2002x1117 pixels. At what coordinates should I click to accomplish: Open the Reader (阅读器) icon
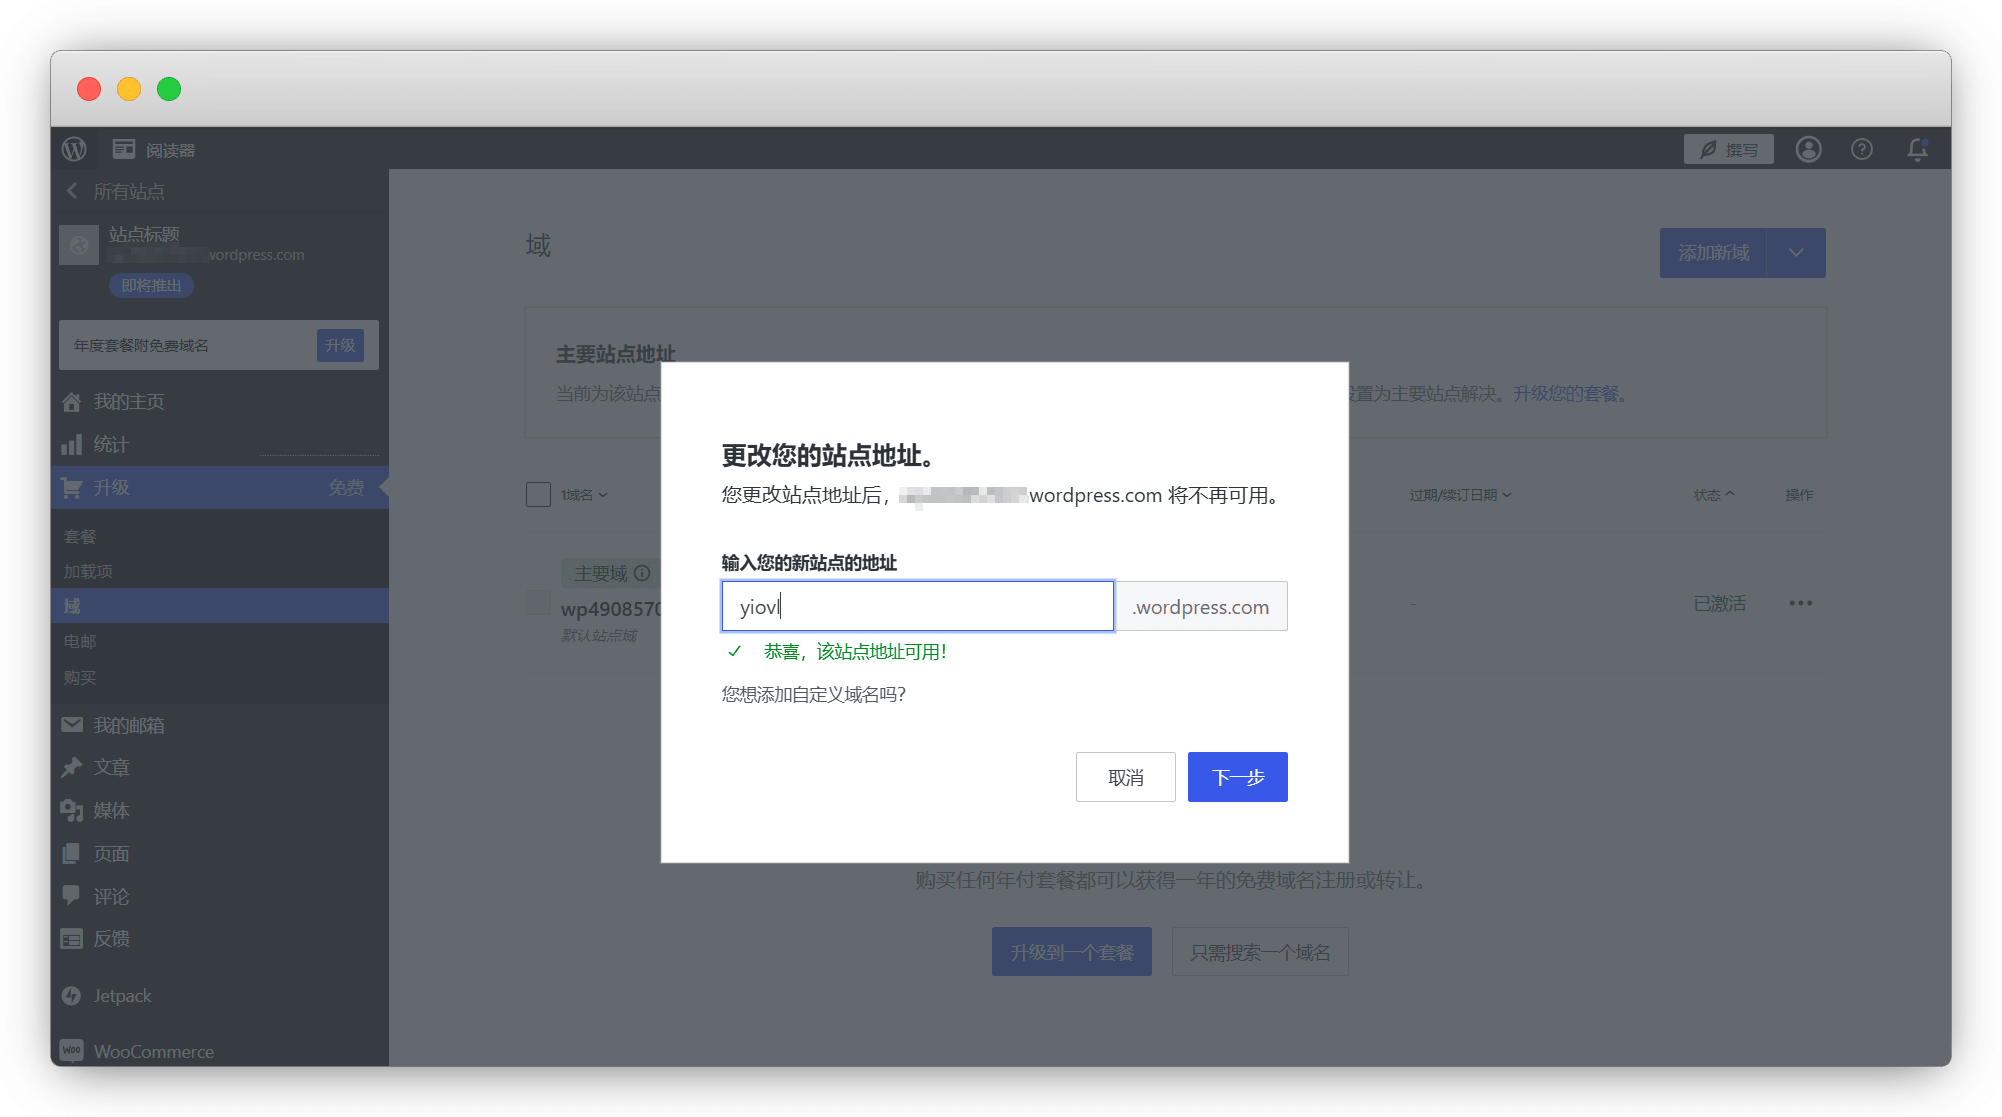pos(124,149)
